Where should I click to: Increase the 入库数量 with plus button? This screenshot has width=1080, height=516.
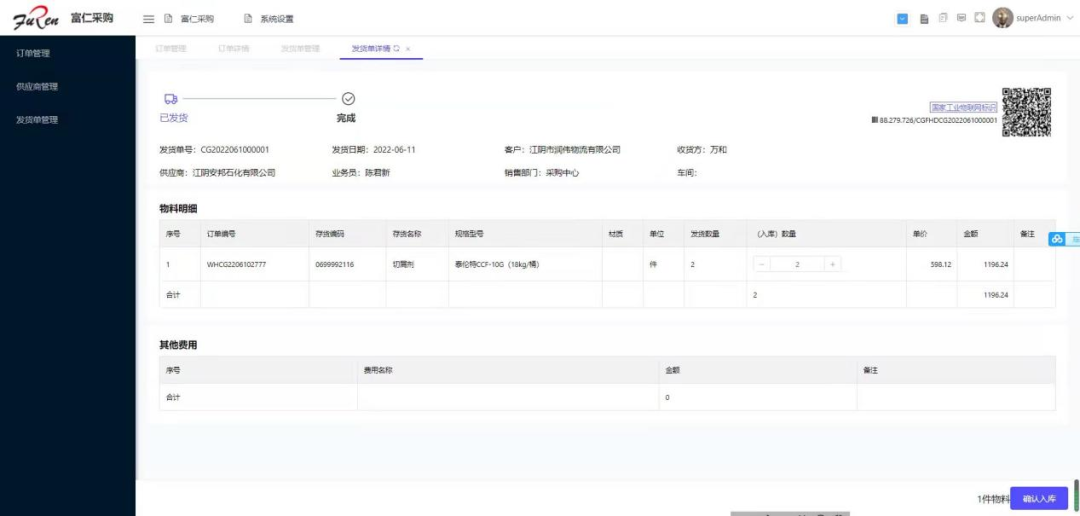pyautogui.click(x=833, y=264)
